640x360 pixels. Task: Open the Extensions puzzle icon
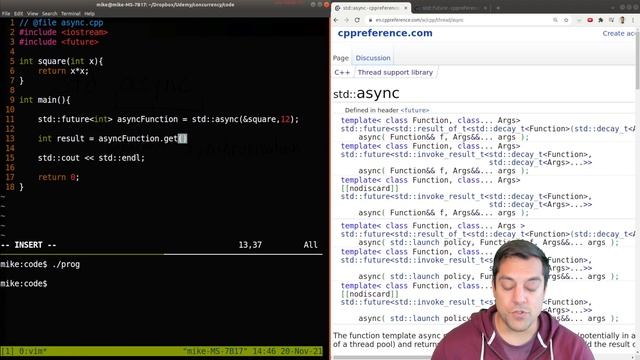point(600,20)
